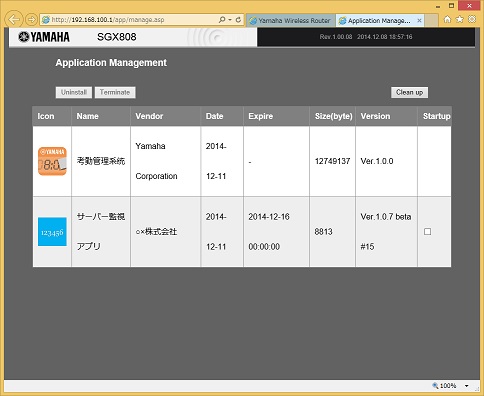The image size is (484, 396).
Task: Click the Size(byte) column header
Action: tap(333, 116)
